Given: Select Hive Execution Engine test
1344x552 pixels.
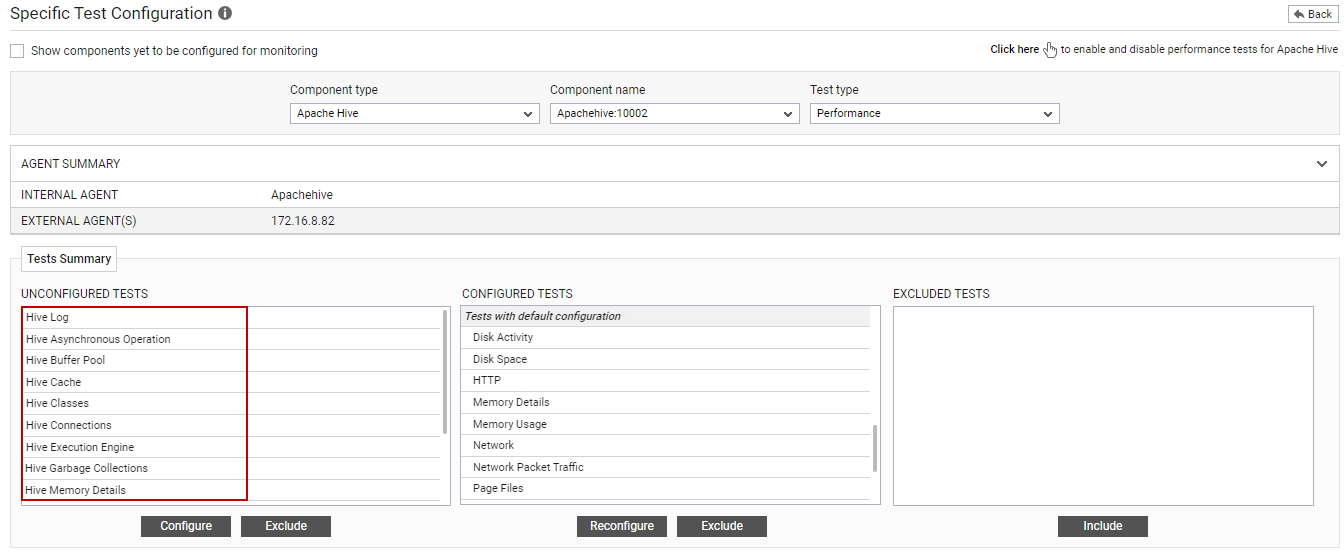Looking at the screenshot, I should coord(231,447).
